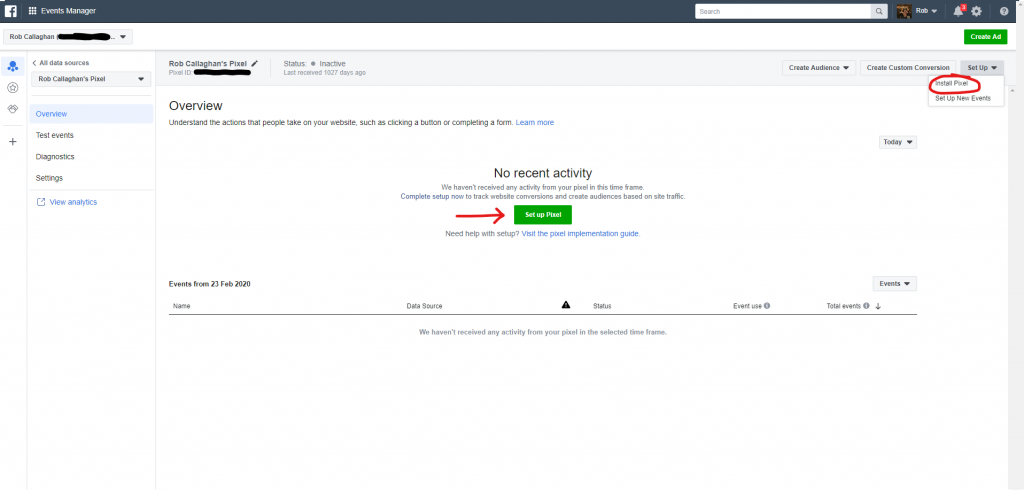This screenshot has height=490, width=1024.
Task: Click the View analytics link
Action: coord(73,203)
